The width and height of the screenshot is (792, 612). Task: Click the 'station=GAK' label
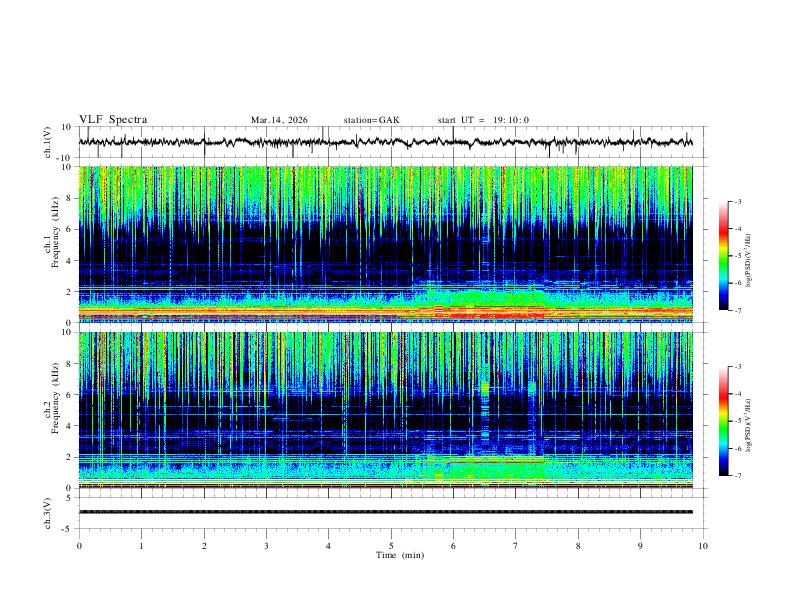tap(371, 120)
